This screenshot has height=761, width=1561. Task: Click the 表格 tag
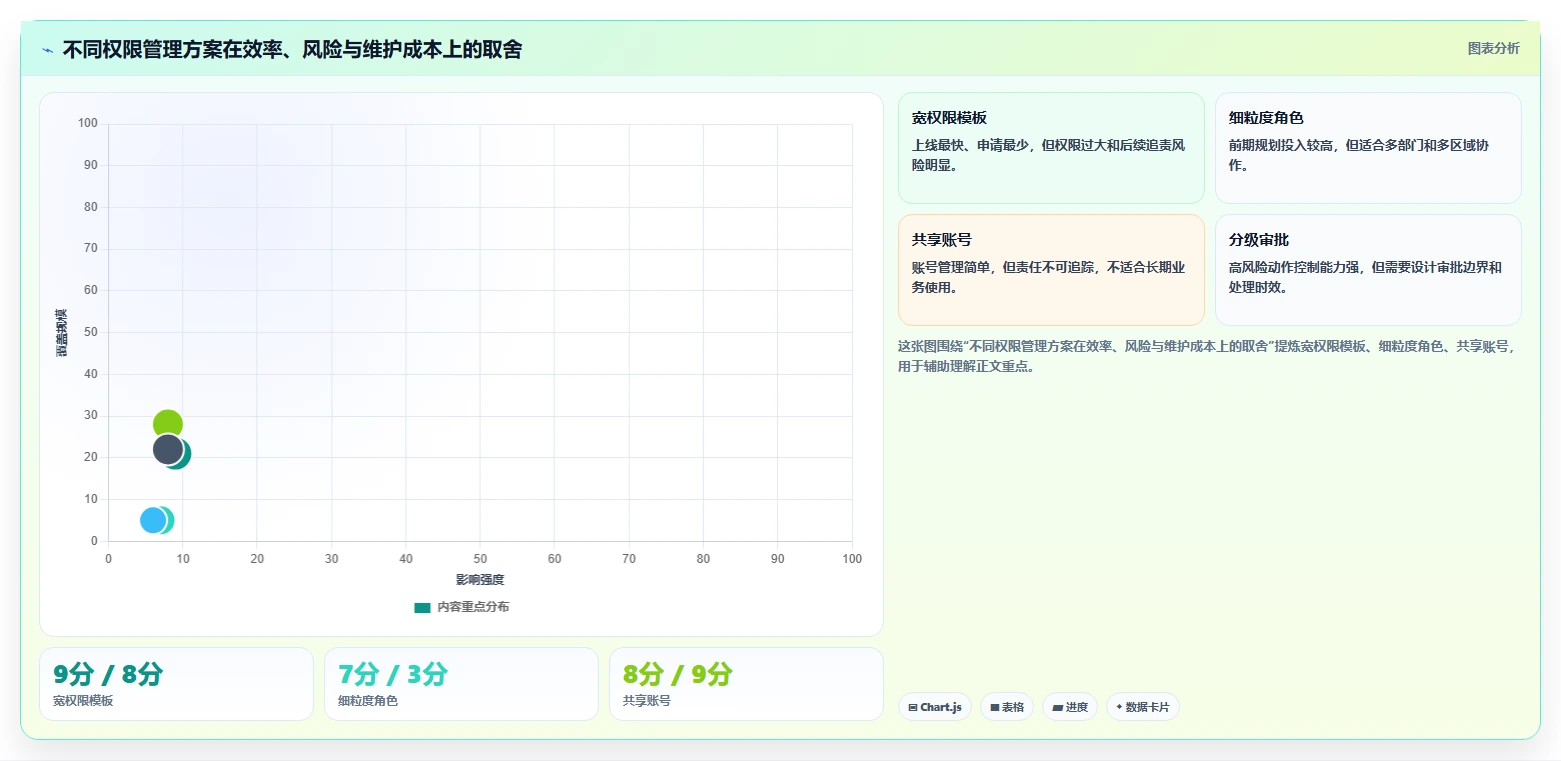pyautogui.click(x=1007, y=707)
